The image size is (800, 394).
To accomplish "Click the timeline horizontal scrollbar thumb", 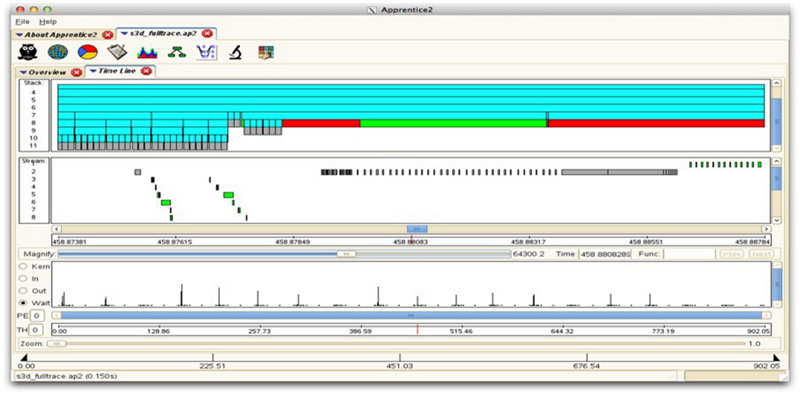I will 417,229.
